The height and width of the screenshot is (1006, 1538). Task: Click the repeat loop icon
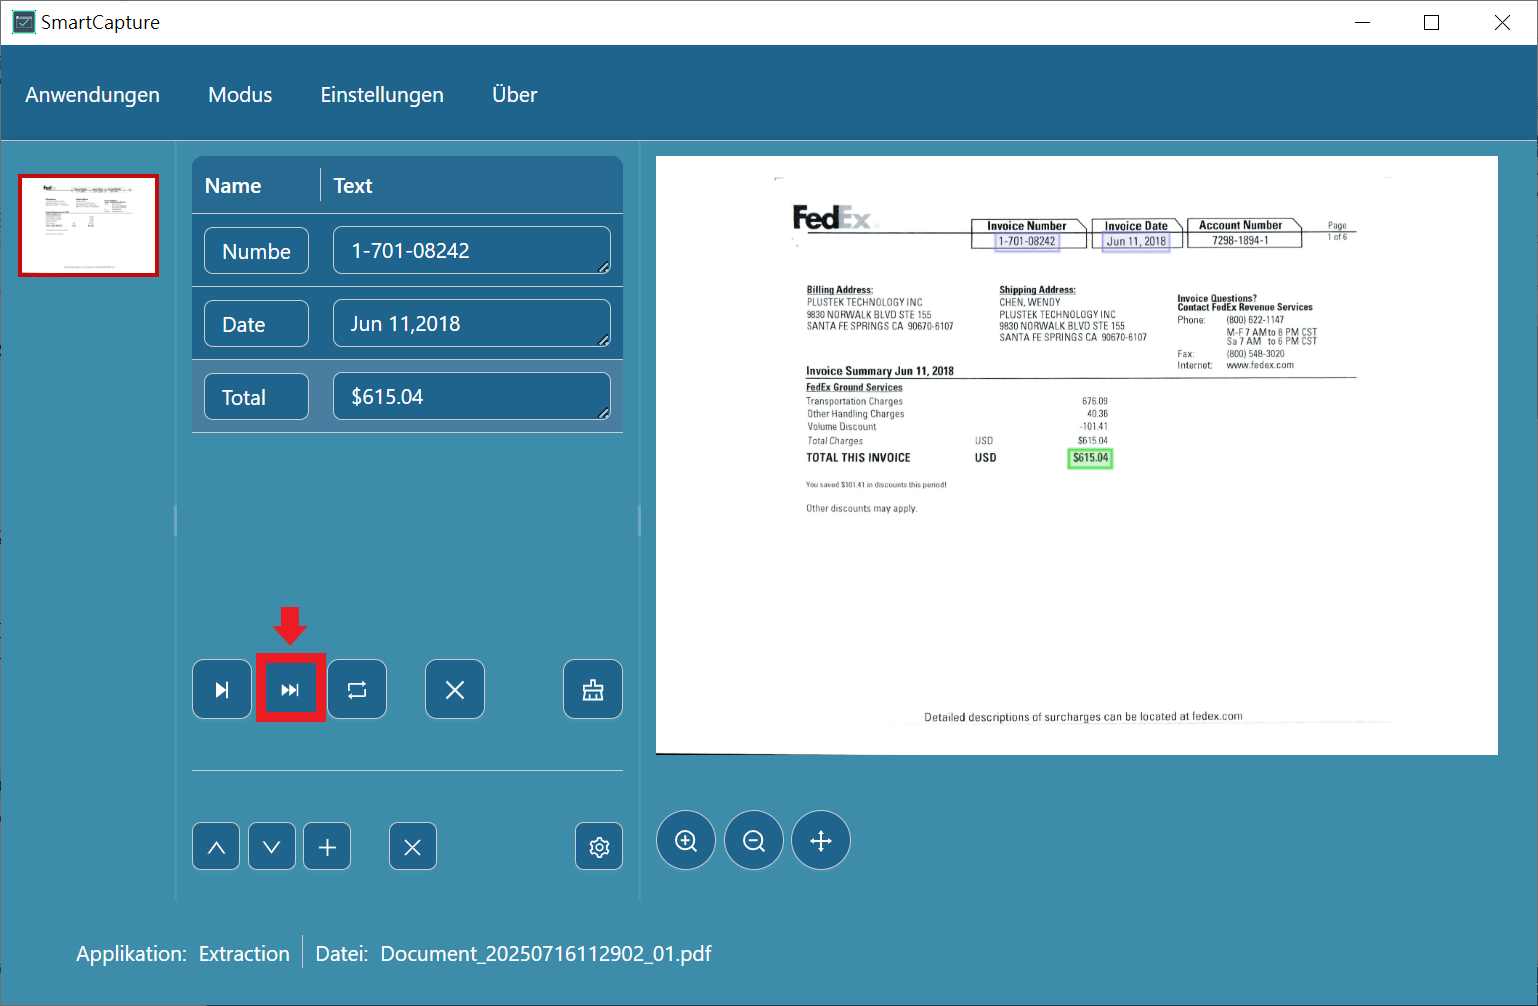pyautogui.click(x=357, y=690)
